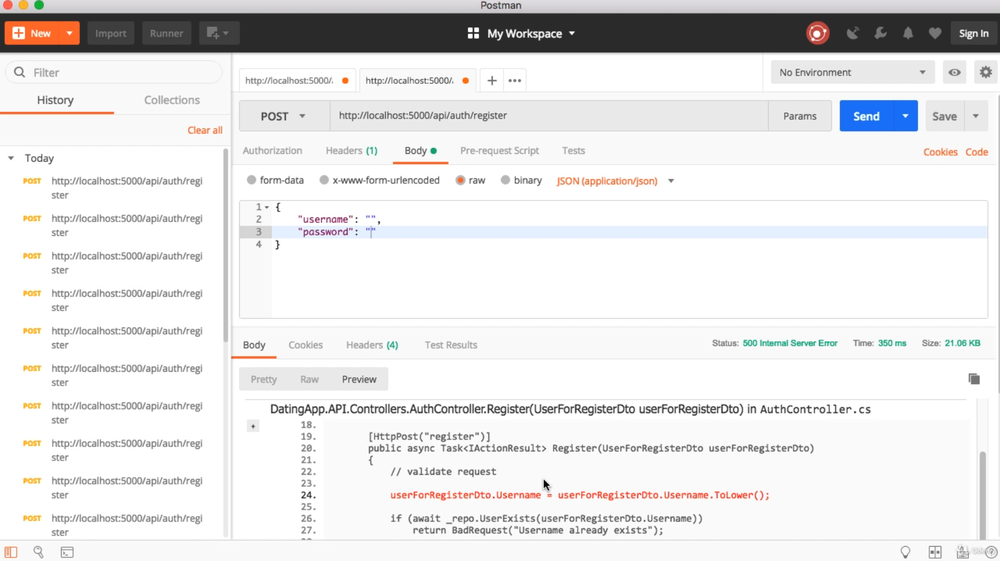Viewport: 1000px width, 561px height.
Task: Open manage environments gear icon
Action: (986, 72)
